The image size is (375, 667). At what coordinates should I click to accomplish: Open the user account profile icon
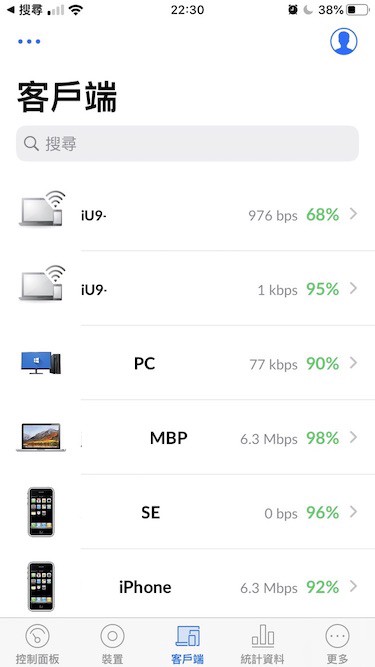tap(344, 41)
